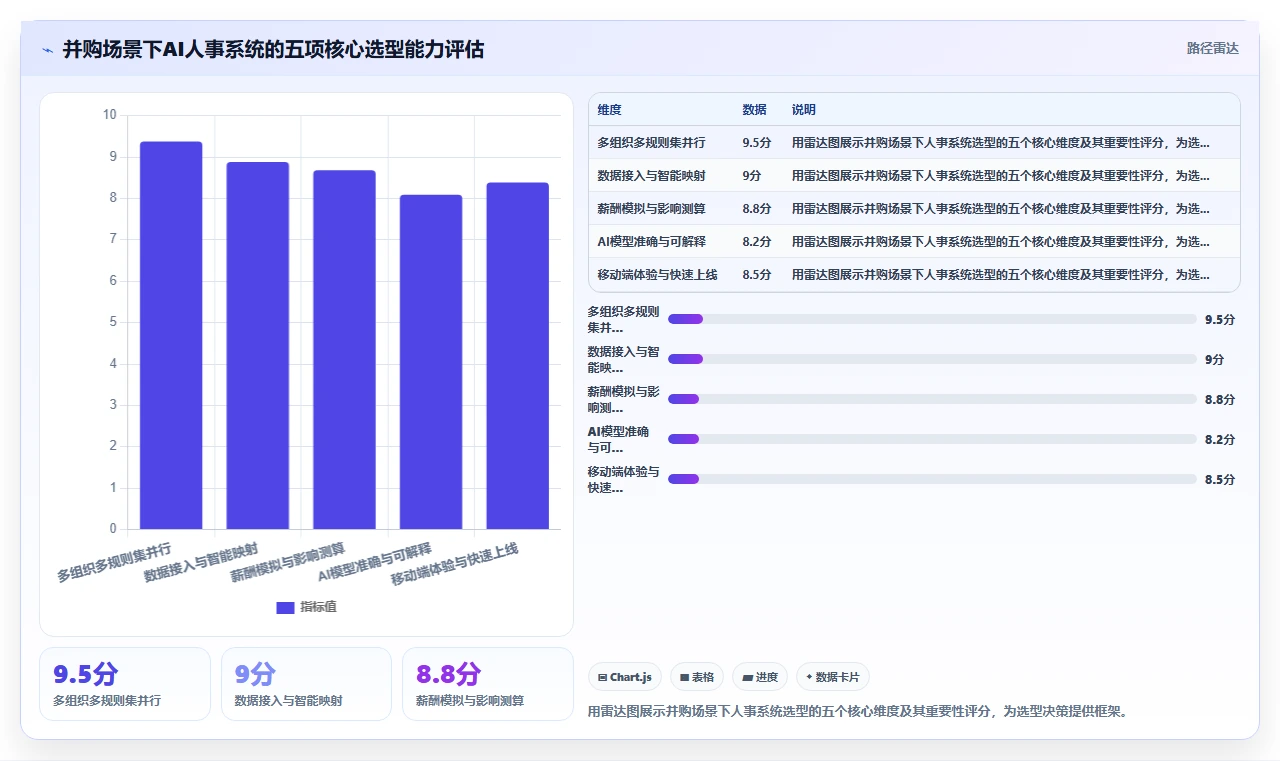Click the sparkle icon in 数据卡片 chip
Viewport: 1280px width, 761px height.
(x=809, y=677)
